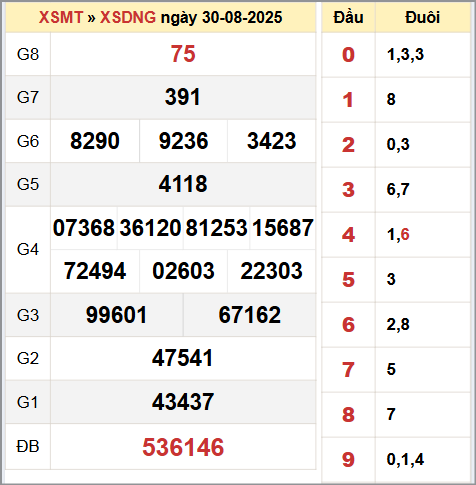This screenshot has width=476, height=485.
Task: Select the G7 prize number 391
Action: pyautogui.click(x=183, y=97)
